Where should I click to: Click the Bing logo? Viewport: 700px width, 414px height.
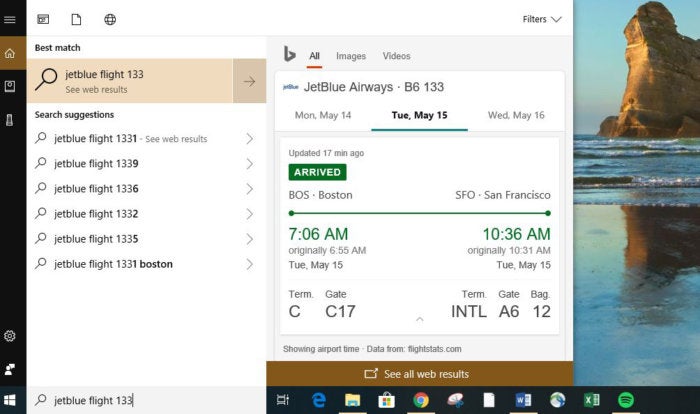point(289,54)
